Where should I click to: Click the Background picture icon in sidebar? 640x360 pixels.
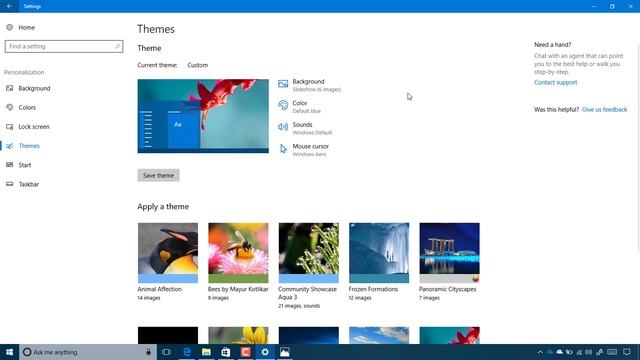point(9,88)
